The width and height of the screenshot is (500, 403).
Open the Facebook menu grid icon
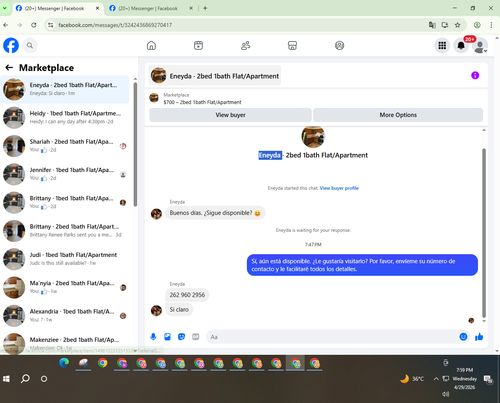click(x=442, y=46)
